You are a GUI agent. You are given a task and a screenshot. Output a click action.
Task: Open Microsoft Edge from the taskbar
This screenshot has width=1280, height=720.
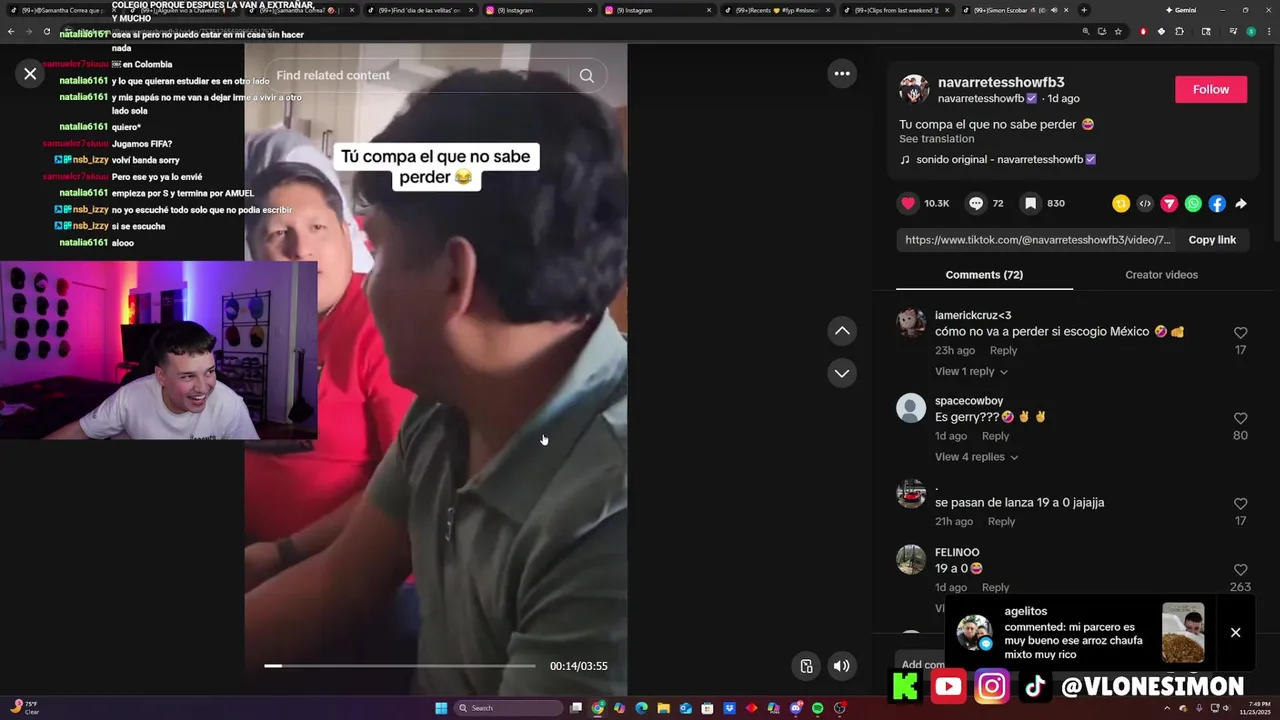(642, 708)
